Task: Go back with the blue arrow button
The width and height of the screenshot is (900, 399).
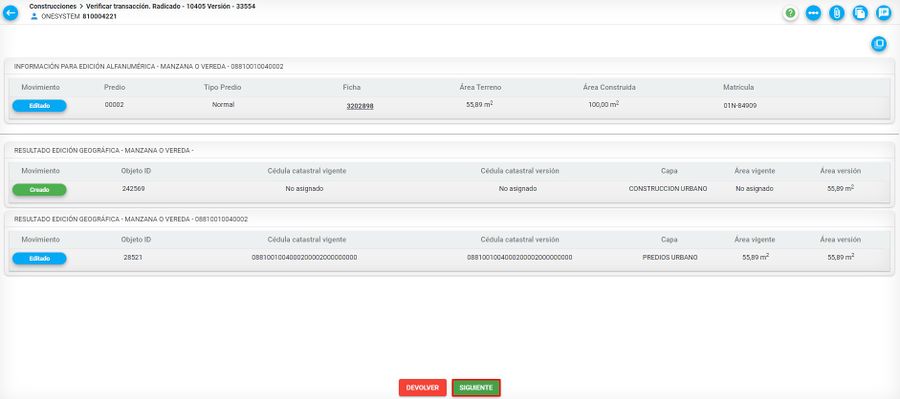Action: [10, 13]
